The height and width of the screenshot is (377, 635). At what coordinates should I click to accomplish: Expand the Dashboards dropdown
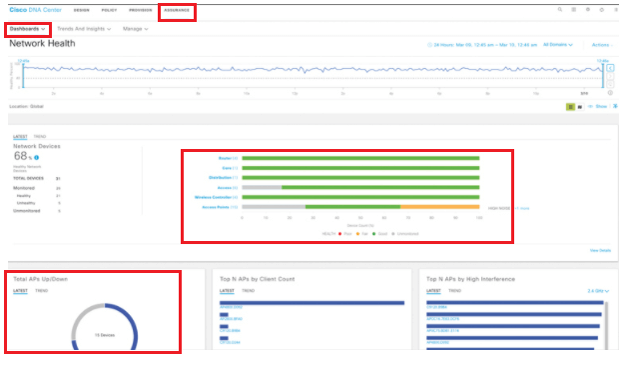click(28, 29)
